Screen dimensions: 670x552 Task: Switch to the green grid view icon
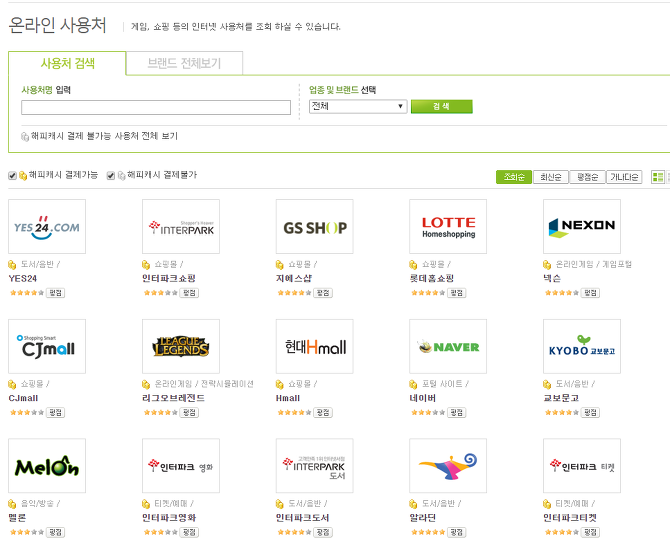[x=658, y=177]
